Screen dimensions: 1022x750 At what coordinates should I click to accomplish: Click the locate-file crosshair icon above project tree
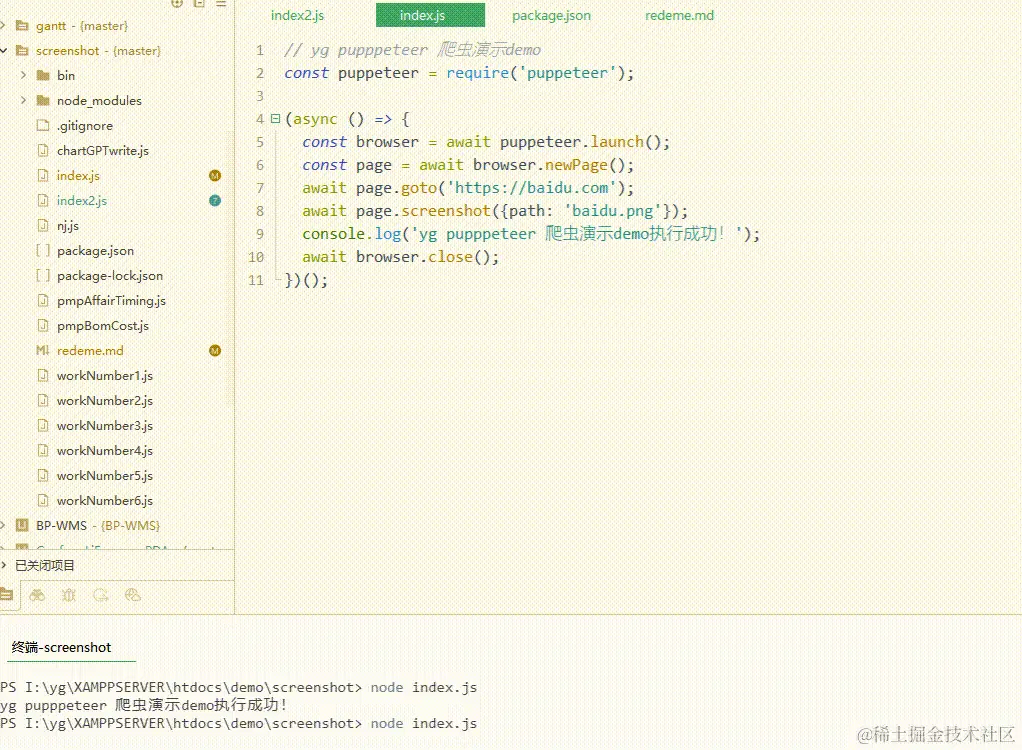coord(176,5)
